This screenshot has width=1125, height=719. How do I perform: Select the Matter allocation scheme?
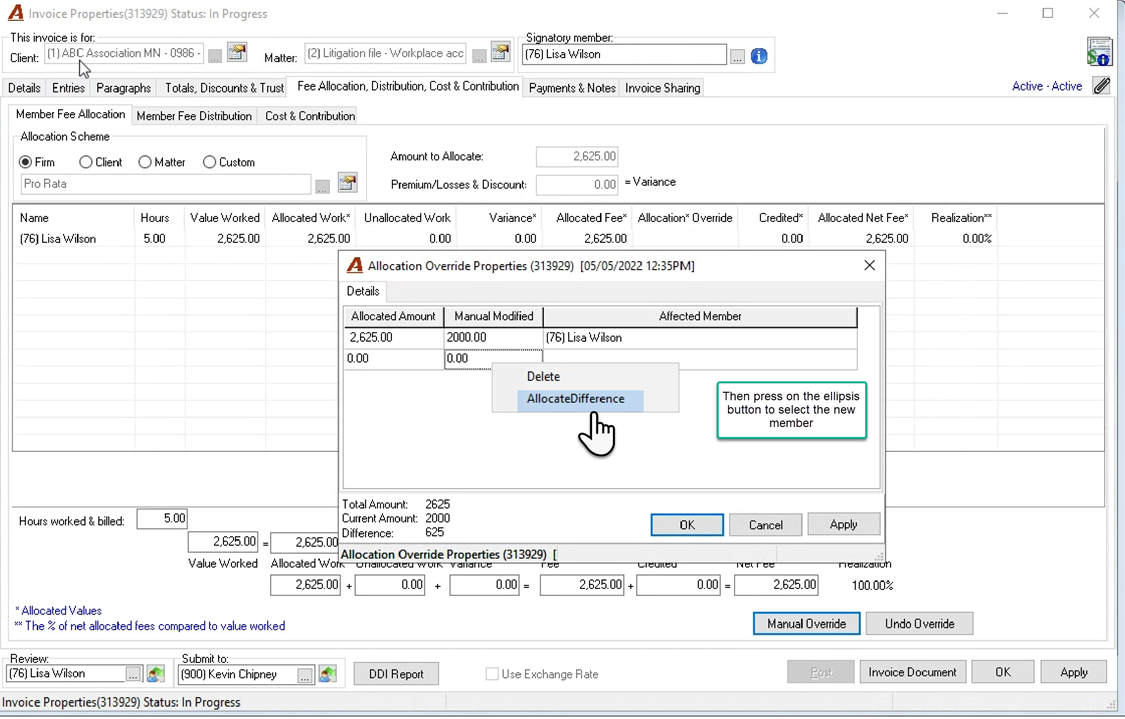click(x=145, y=162)
